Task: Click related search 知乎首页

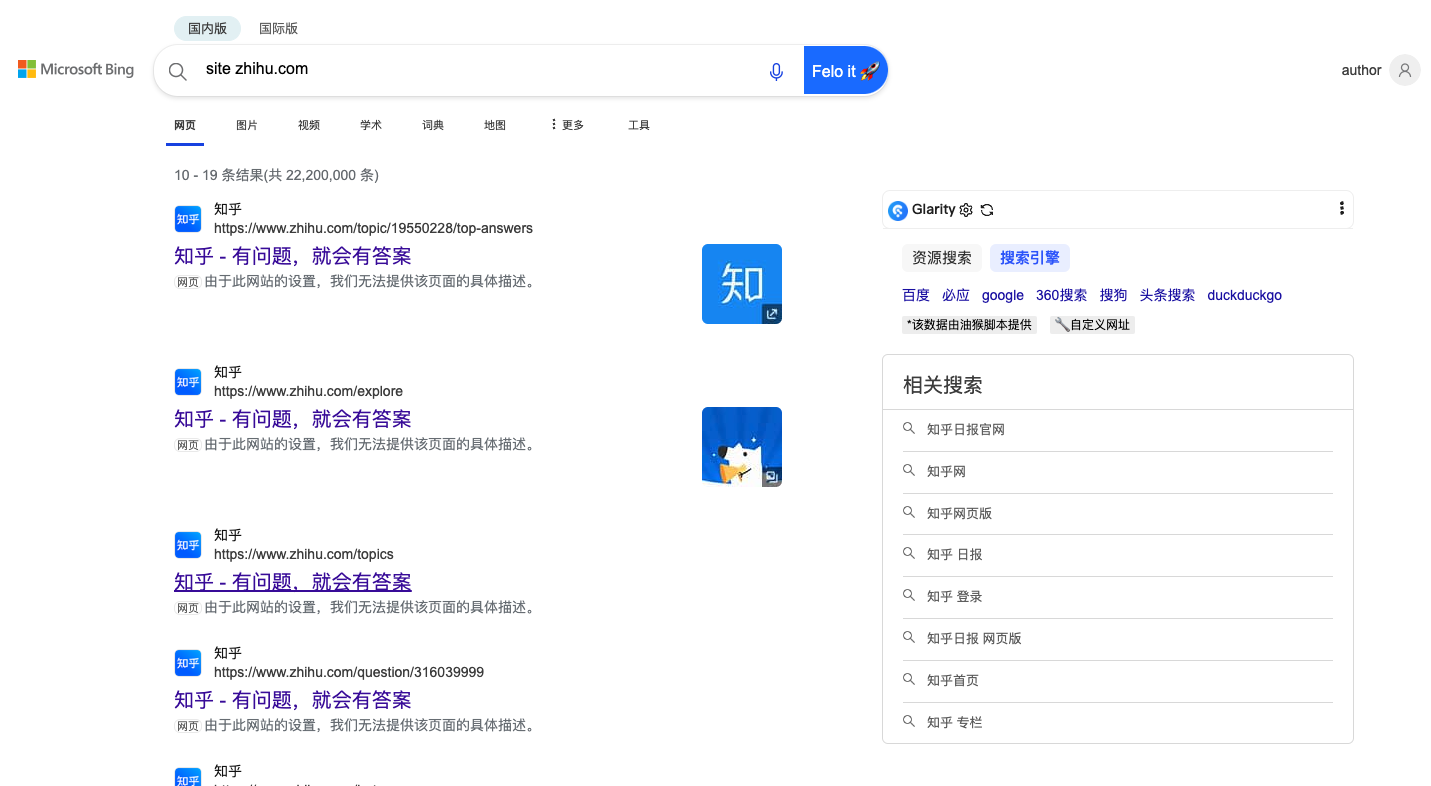Action: coord(953,680)
